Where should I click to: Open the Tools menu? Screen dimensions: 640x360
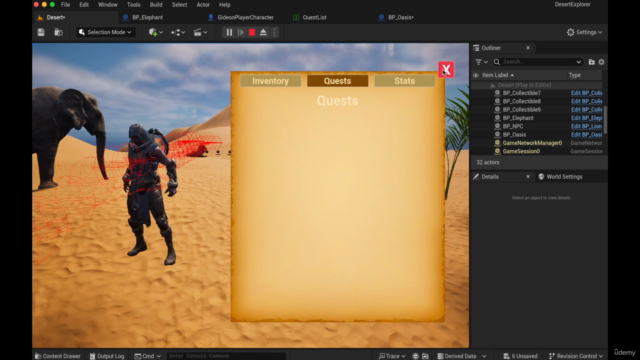pos(133,5)
